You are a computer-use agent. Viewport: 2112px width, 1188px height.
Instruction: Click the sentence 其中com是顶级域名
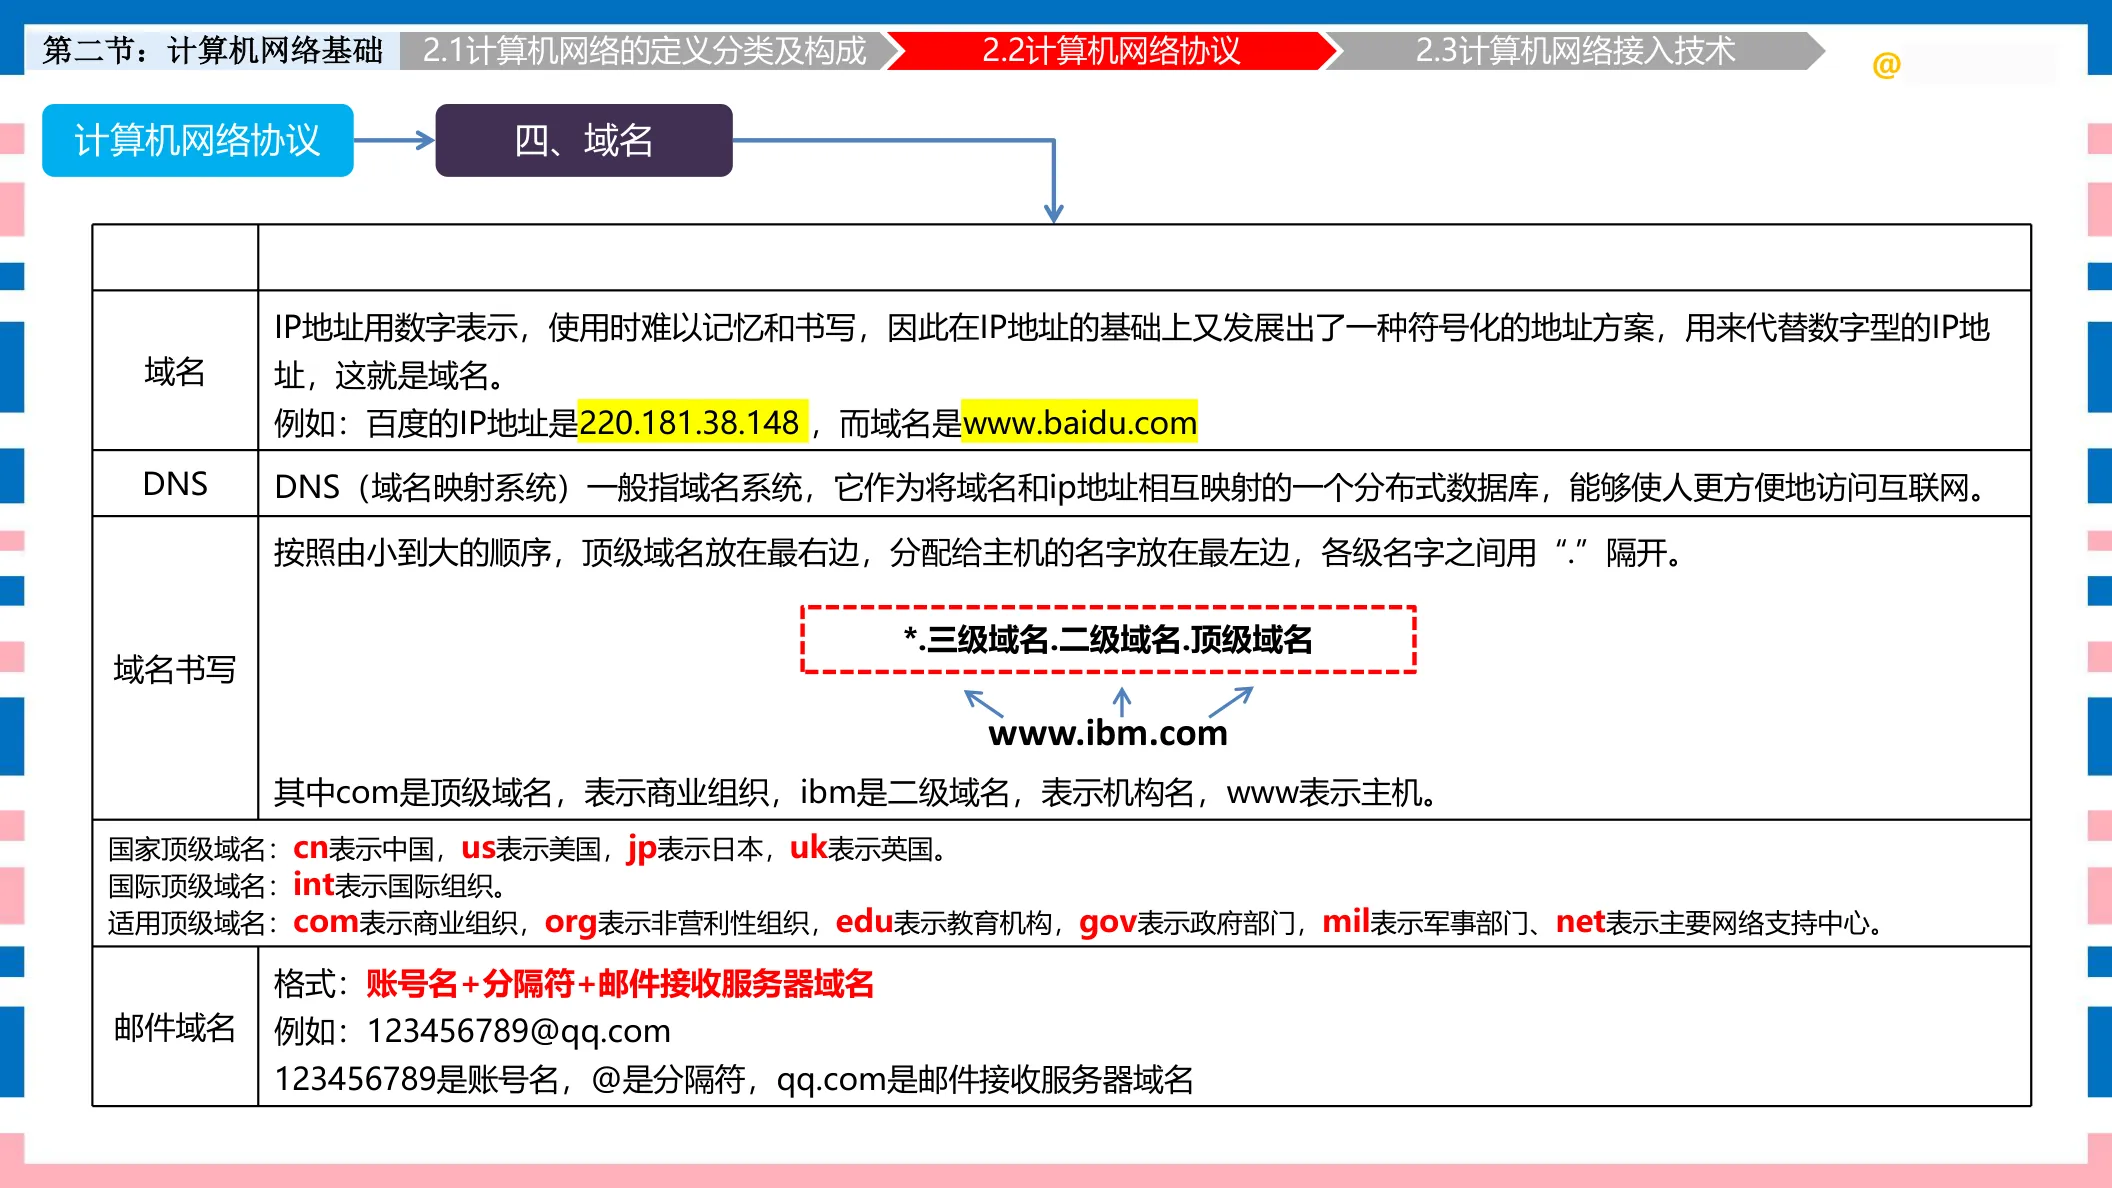[858, 793]
